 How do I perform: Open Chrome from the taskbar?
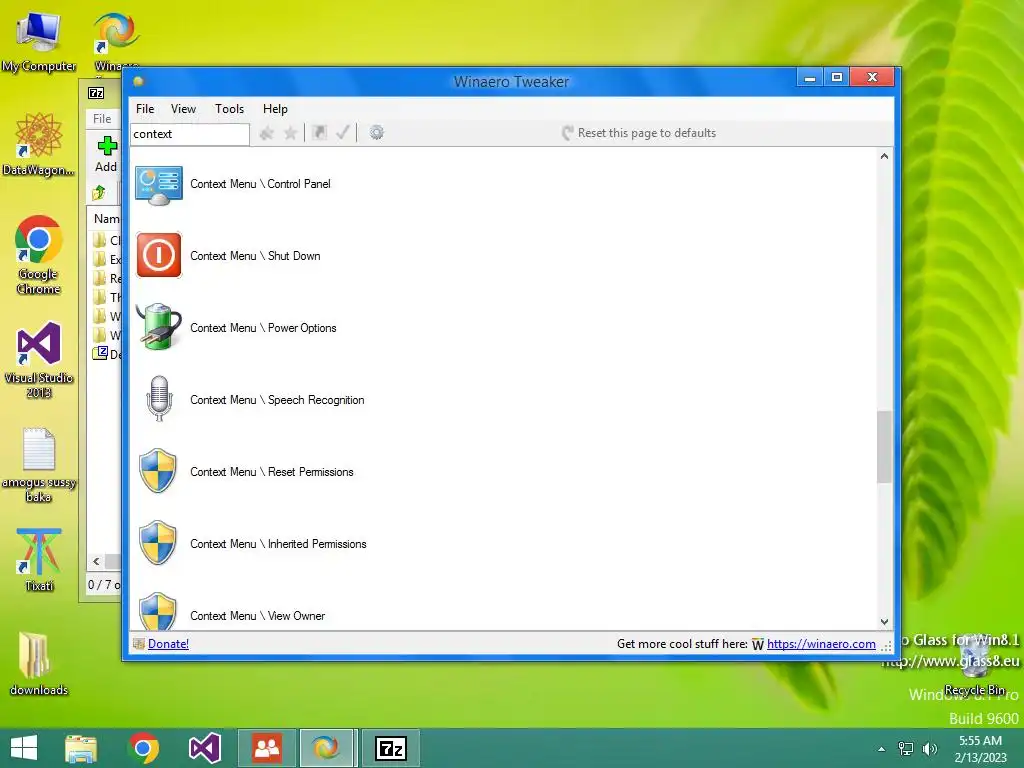[x=143, y=748]
